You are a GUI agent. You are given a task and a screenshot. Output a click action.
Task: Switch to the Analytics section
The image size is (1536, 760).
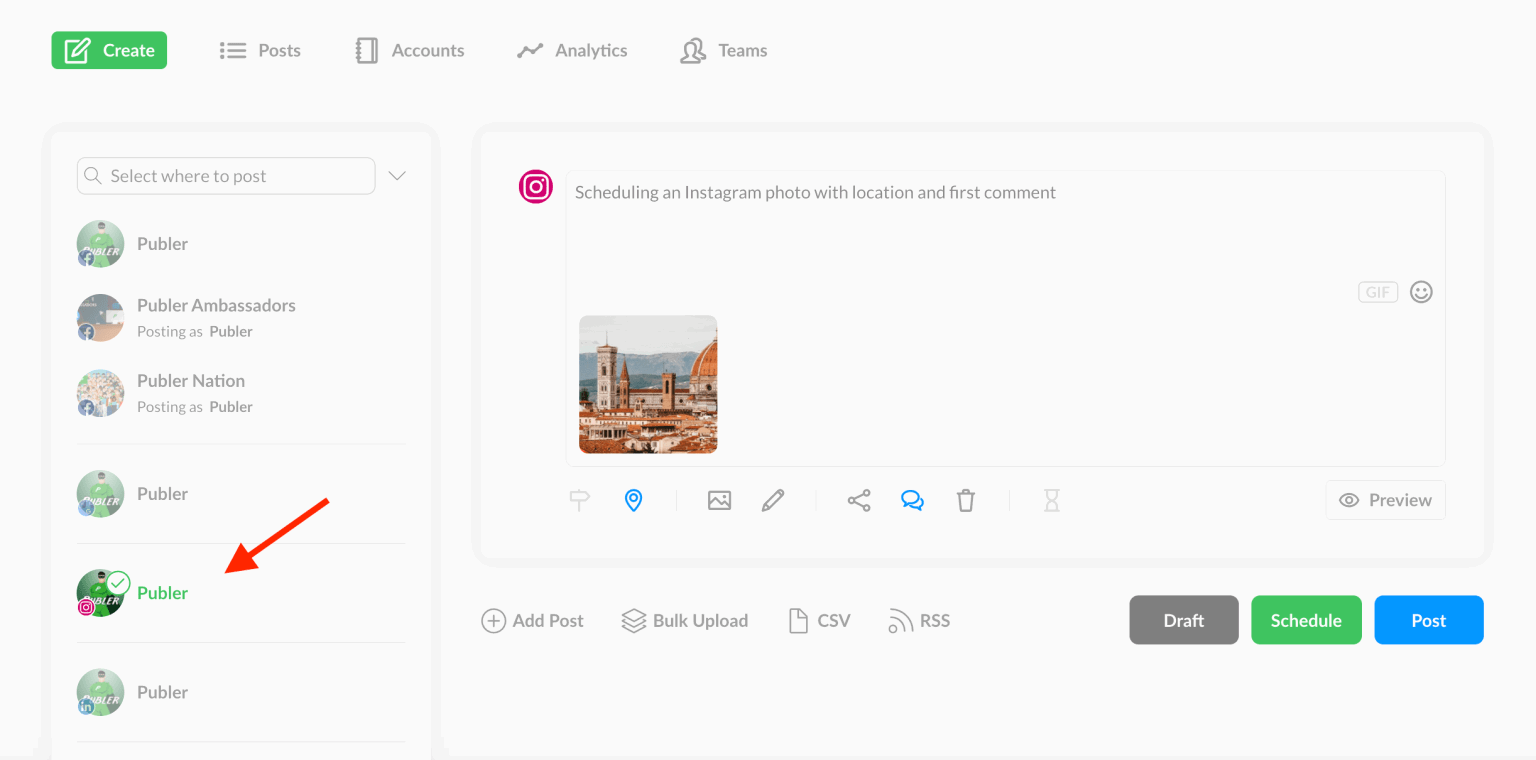[571, 50]
